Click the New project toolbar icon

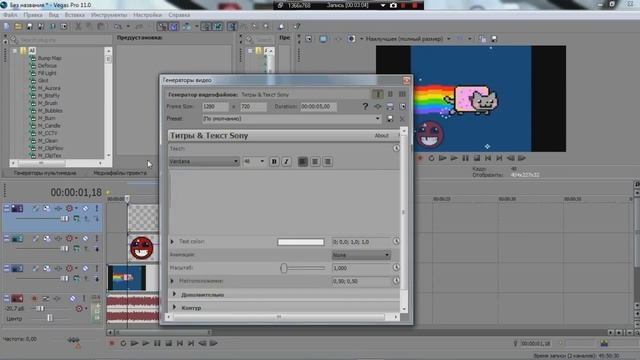tap(7, 27)
